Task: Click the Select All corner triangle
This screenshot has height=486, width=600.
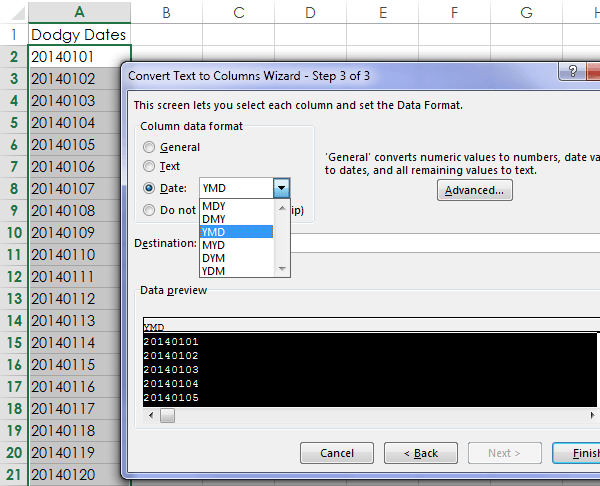Action: coord(17,13)
